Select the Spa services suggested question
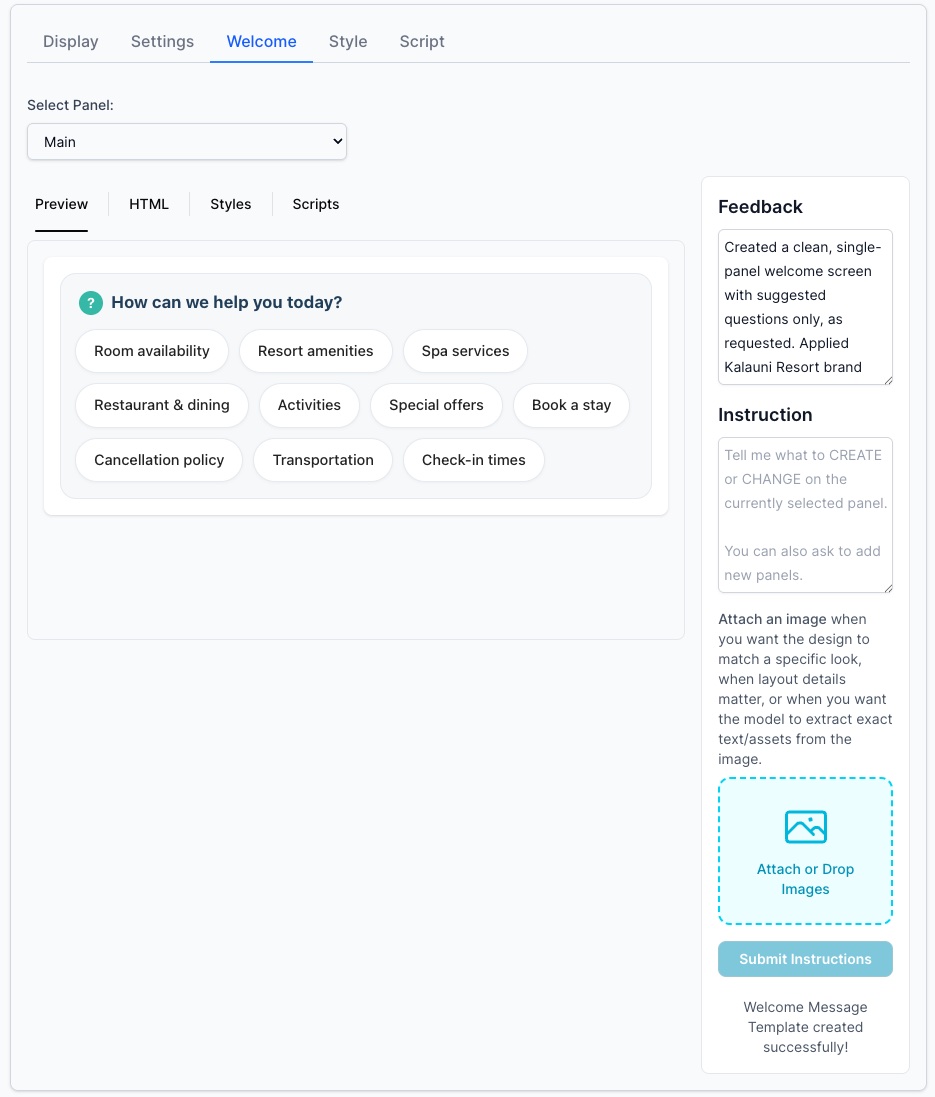 tap(464, 351)
